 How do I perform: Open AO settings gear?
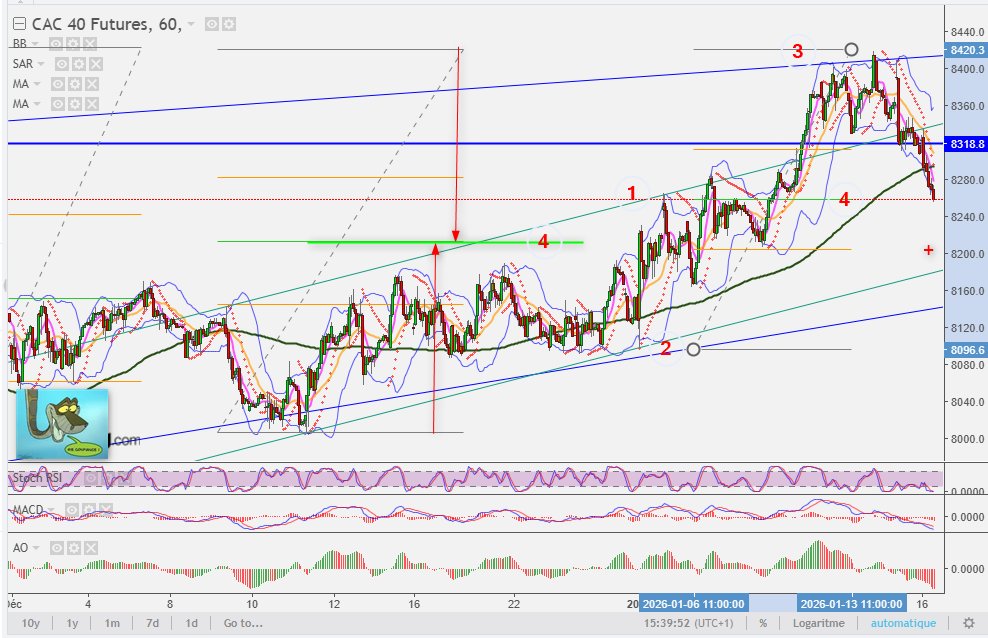point(74,548)
